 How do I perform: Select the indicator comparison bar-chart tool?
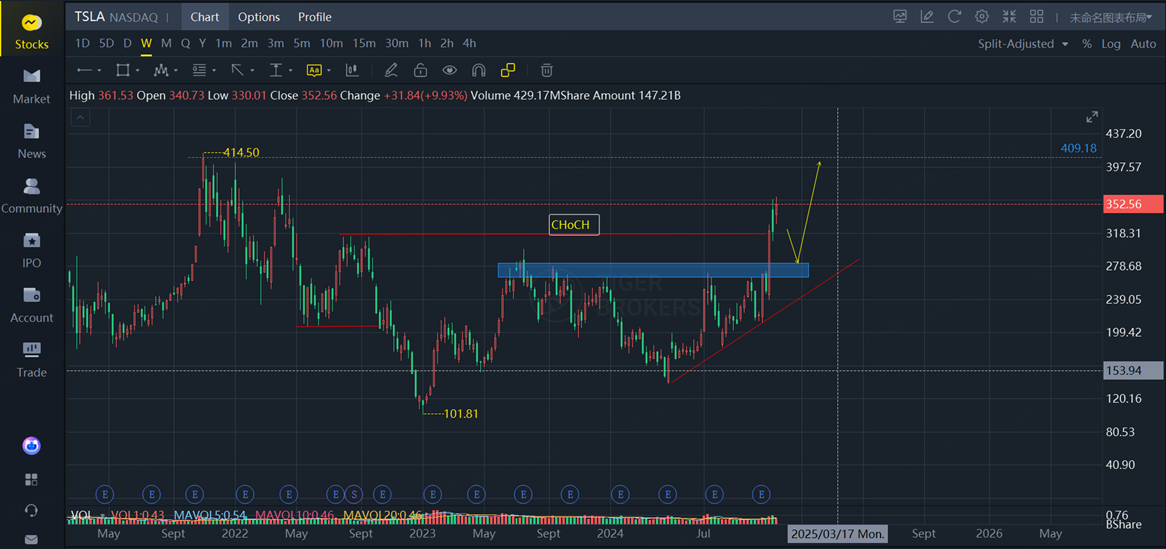click(x=352, y=70)
